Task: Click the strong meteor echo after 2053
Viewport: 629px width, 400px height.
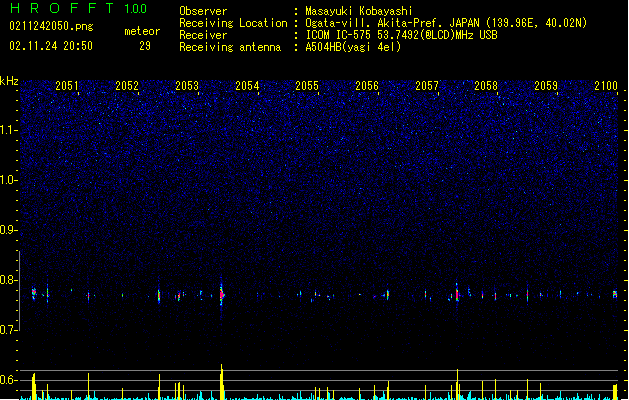Action: (x=221, y=294)
